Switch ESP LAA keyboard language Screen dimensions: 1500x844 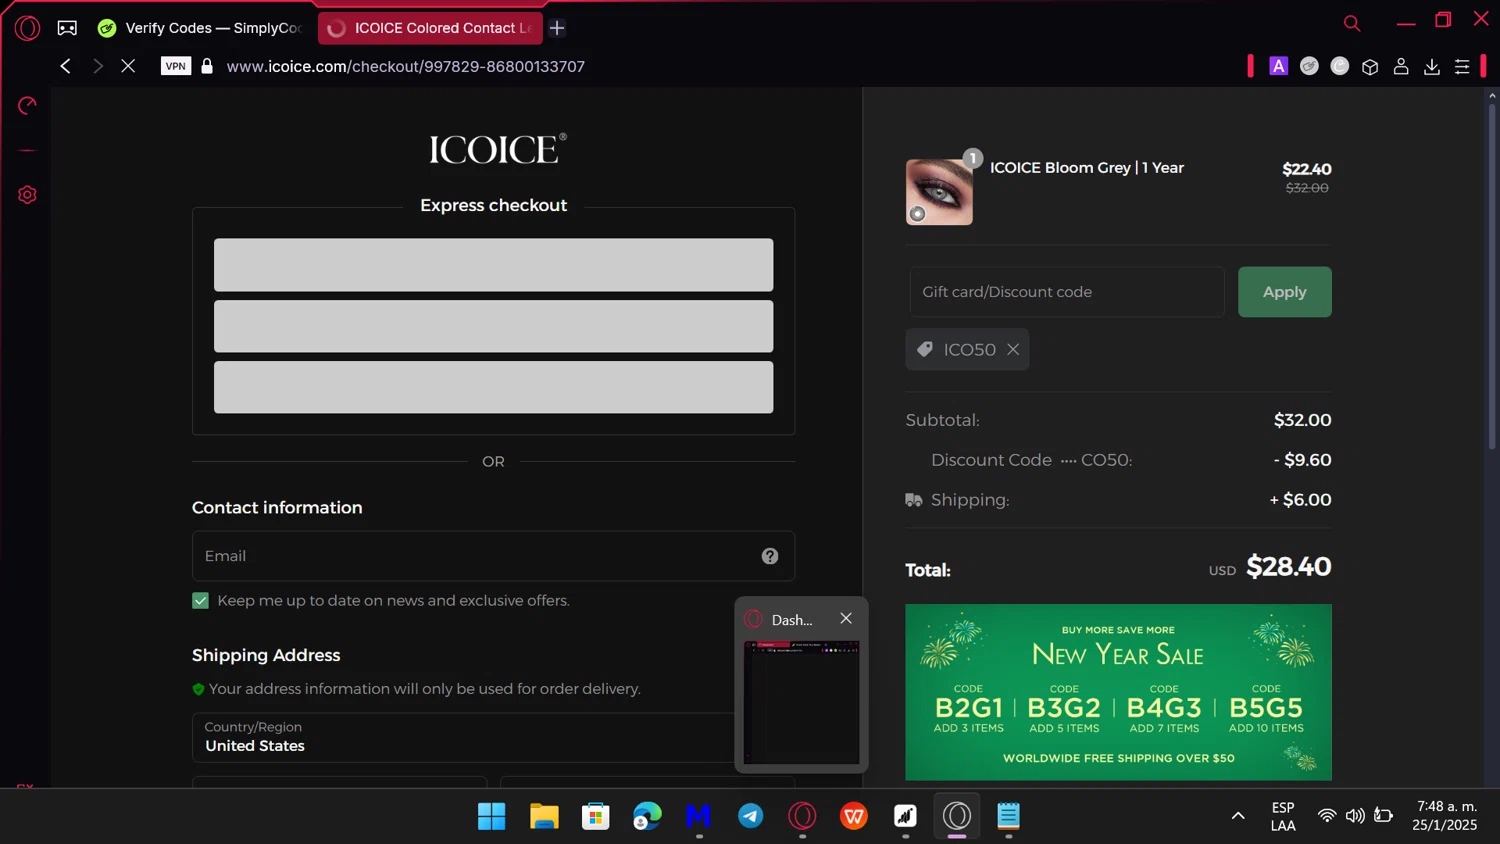pyautogui.click(x=1283, y=816)
